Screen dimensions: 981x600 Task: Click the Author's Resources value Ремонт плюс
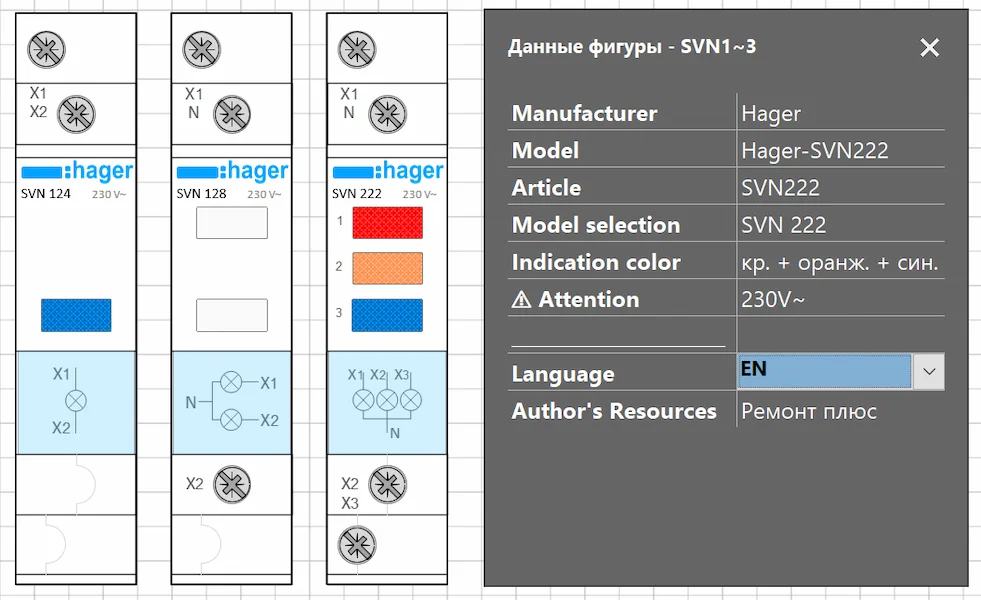[x=809, y=412]
